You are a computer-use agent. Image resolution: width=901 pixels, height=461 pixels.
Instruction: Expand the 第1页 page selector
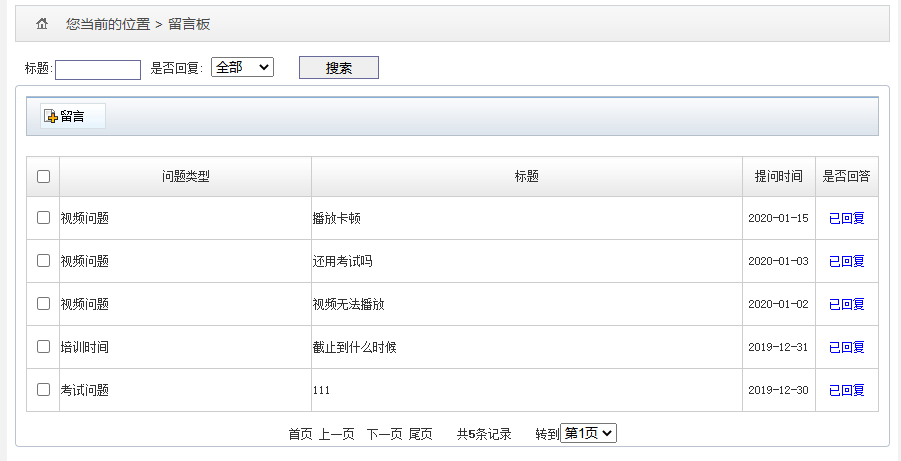589,433
